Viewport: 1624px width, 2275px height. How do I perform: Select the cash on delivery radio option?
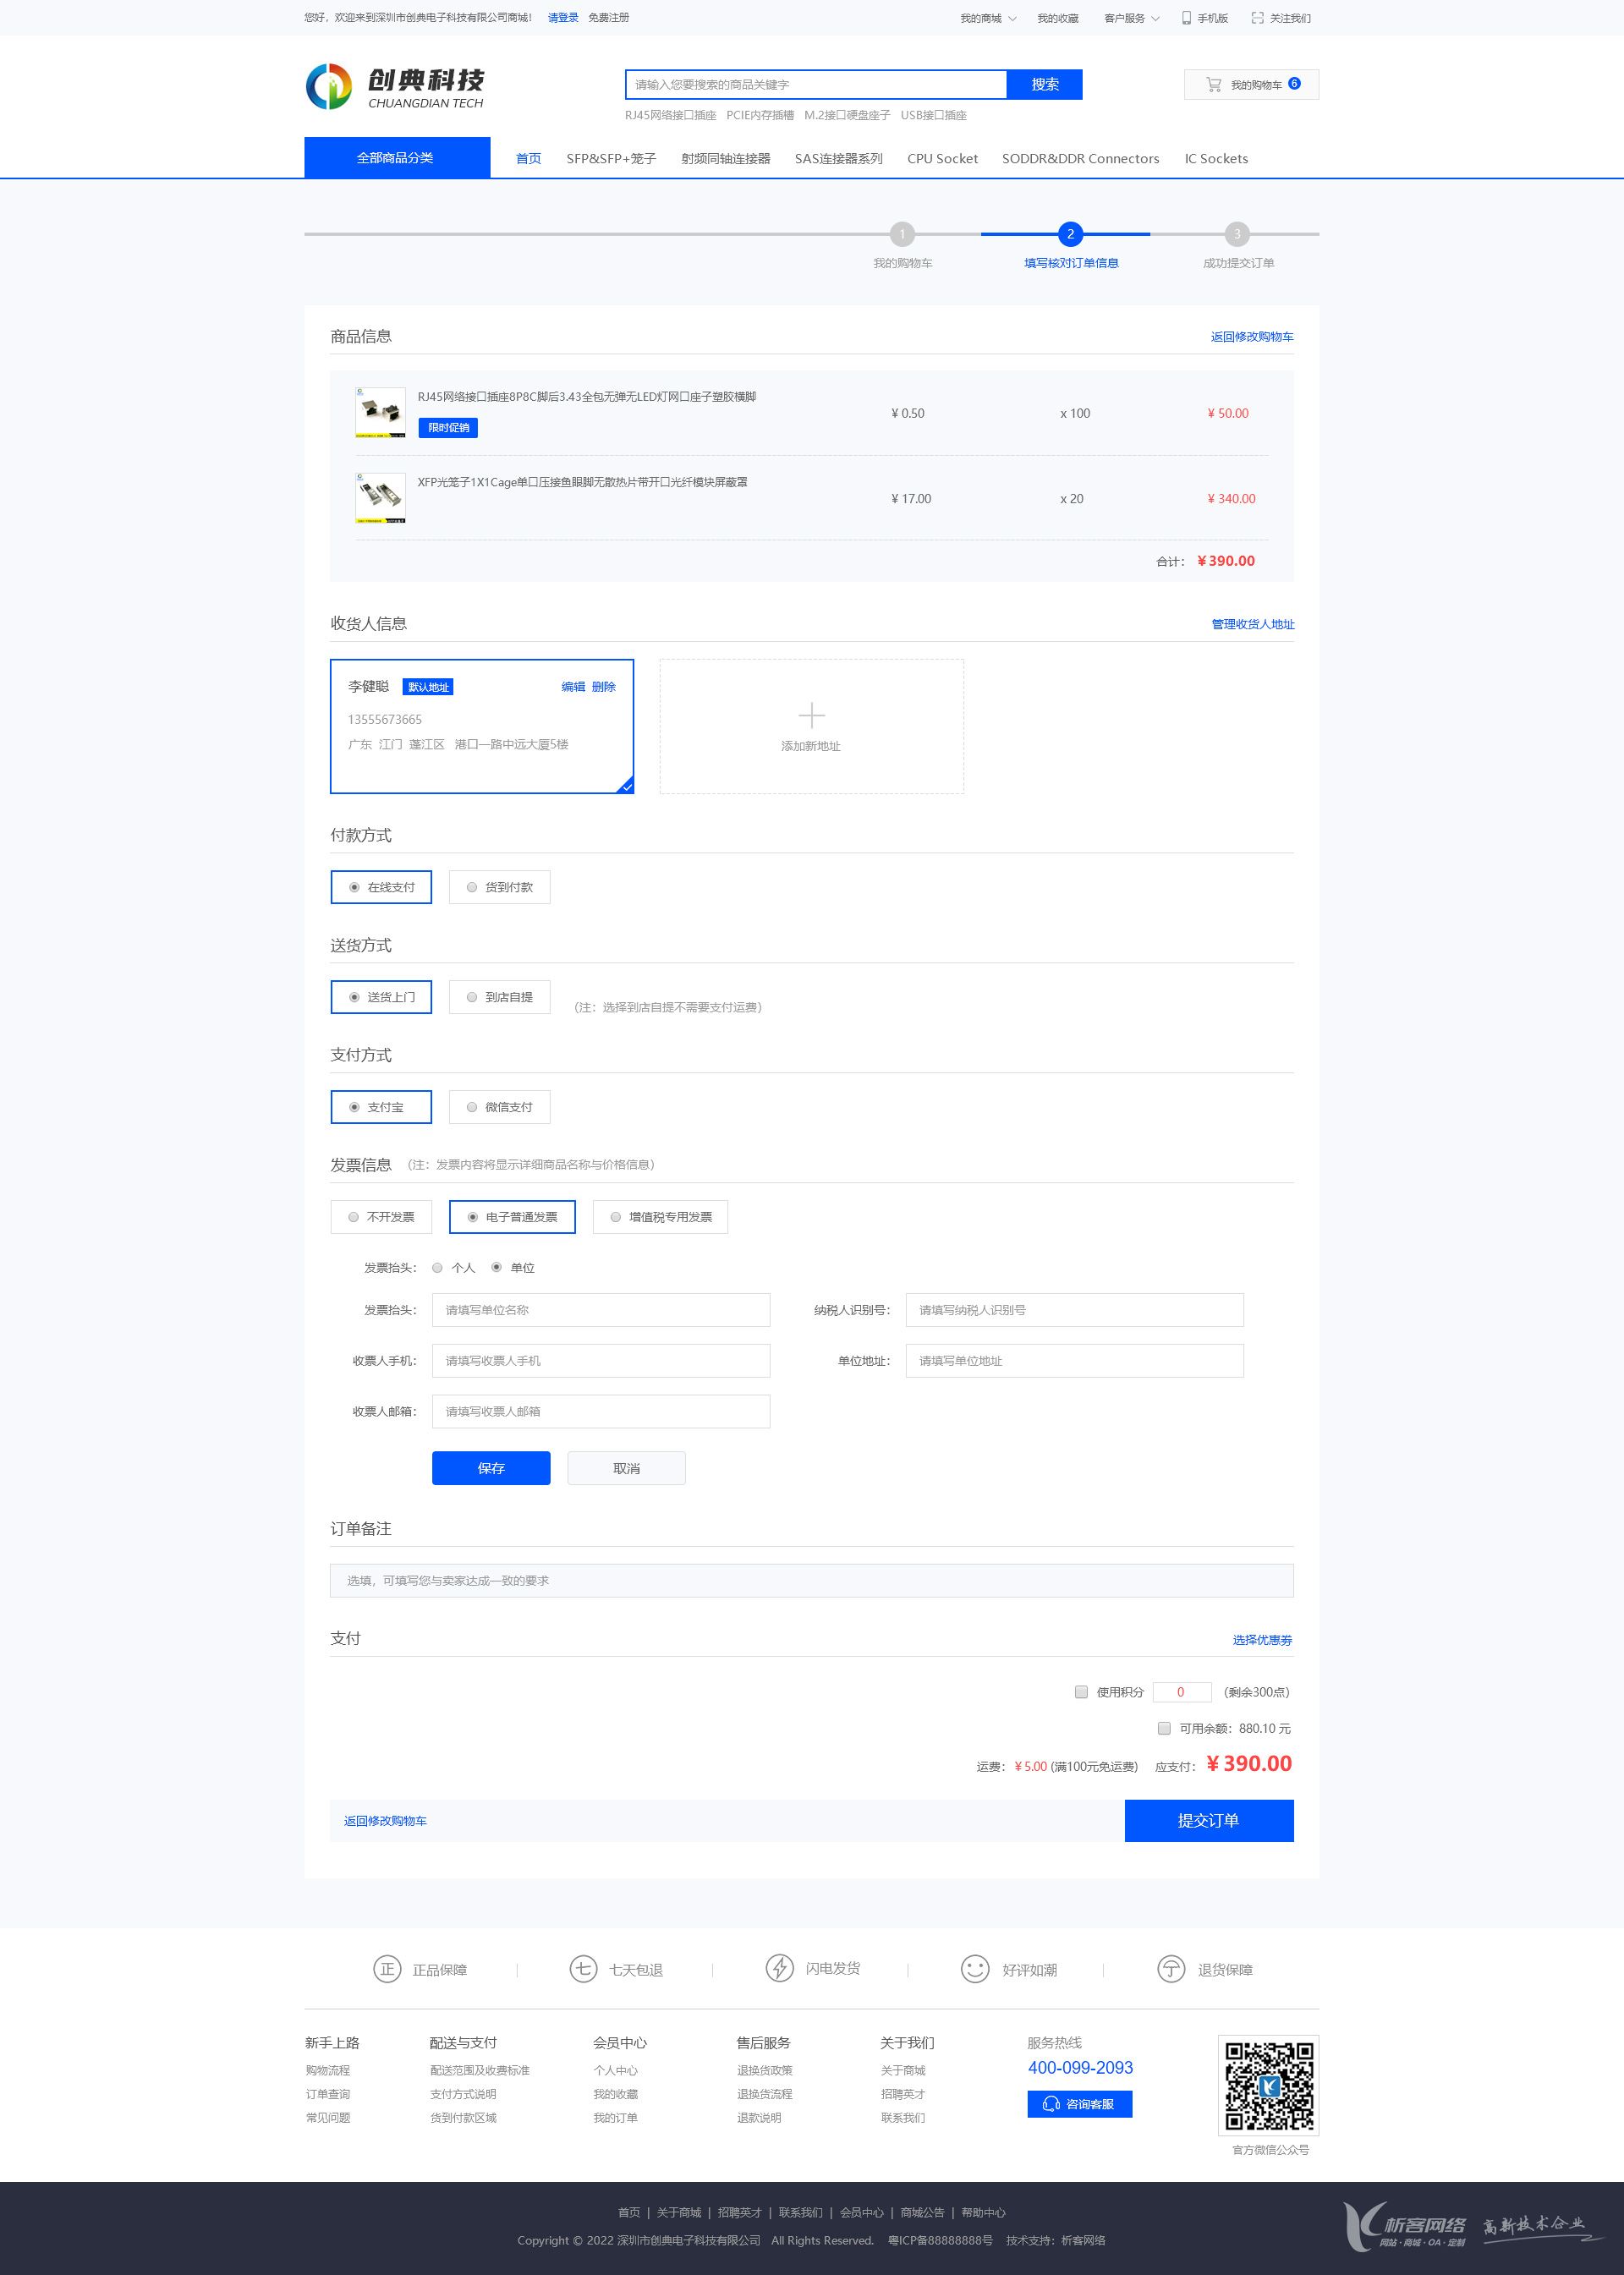(x=472, y=887)
